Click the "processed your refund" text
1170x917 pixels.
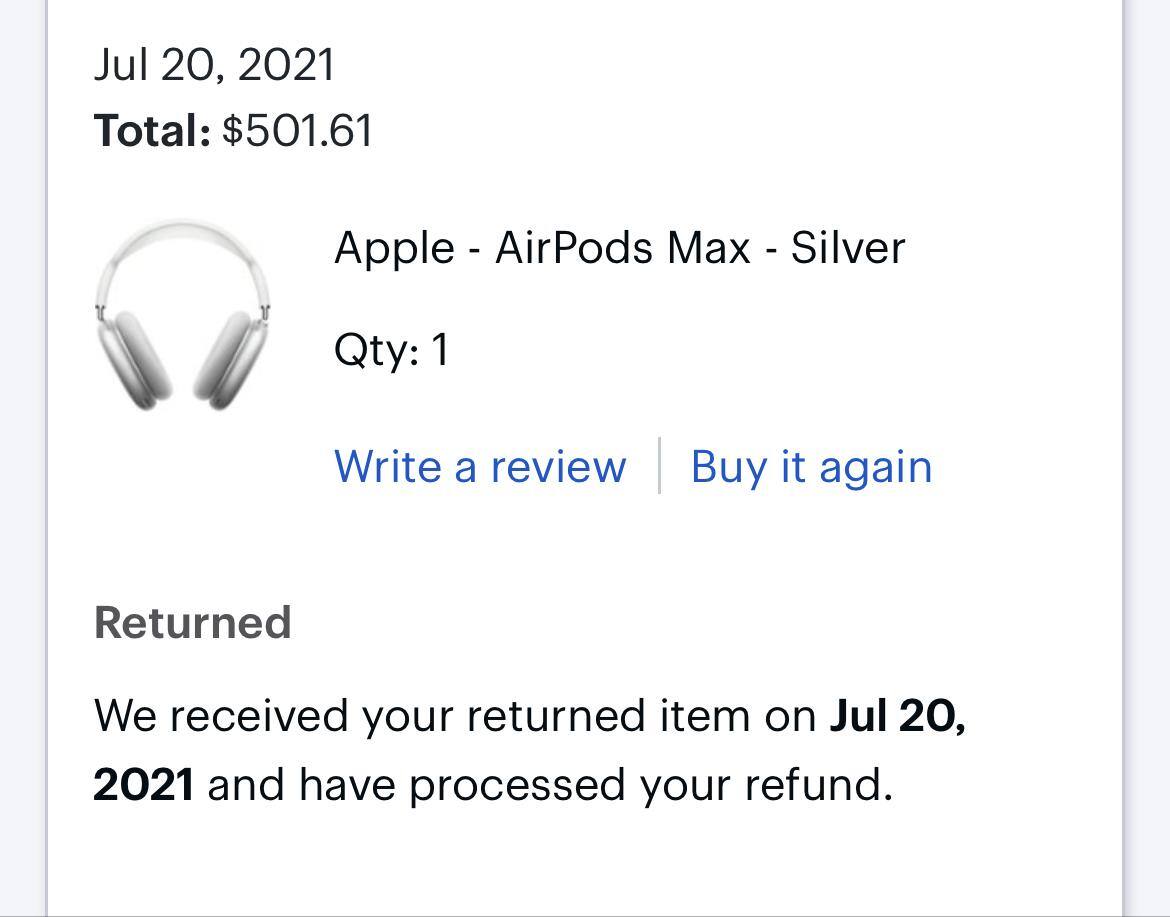click(x=650, y=785)
